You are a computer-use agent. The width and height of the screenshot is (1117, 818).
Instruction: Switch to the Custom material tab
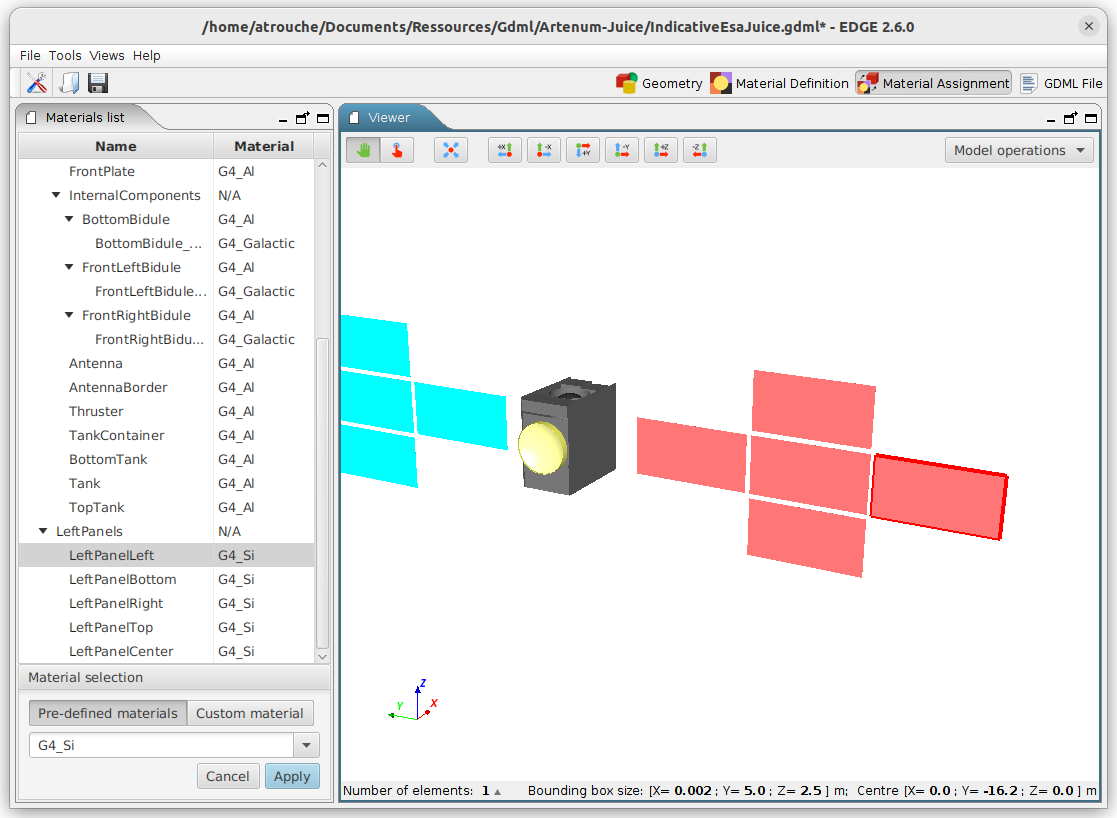tap(249, 713)
